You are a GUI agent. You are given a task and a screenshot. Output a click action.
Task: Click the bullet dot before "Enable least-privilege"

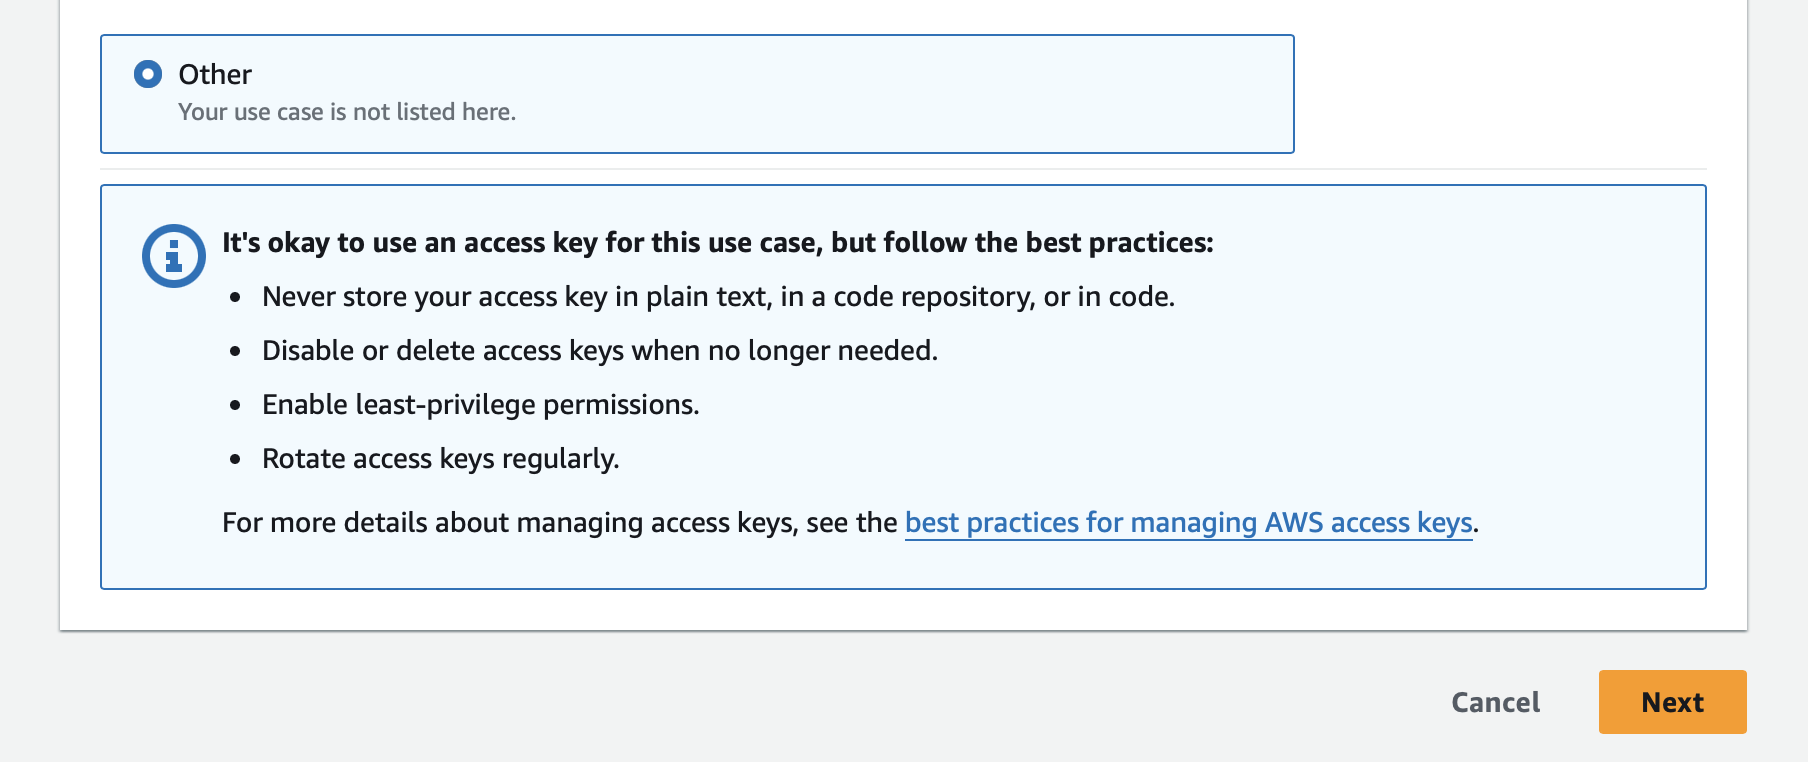tap(235, 406)
